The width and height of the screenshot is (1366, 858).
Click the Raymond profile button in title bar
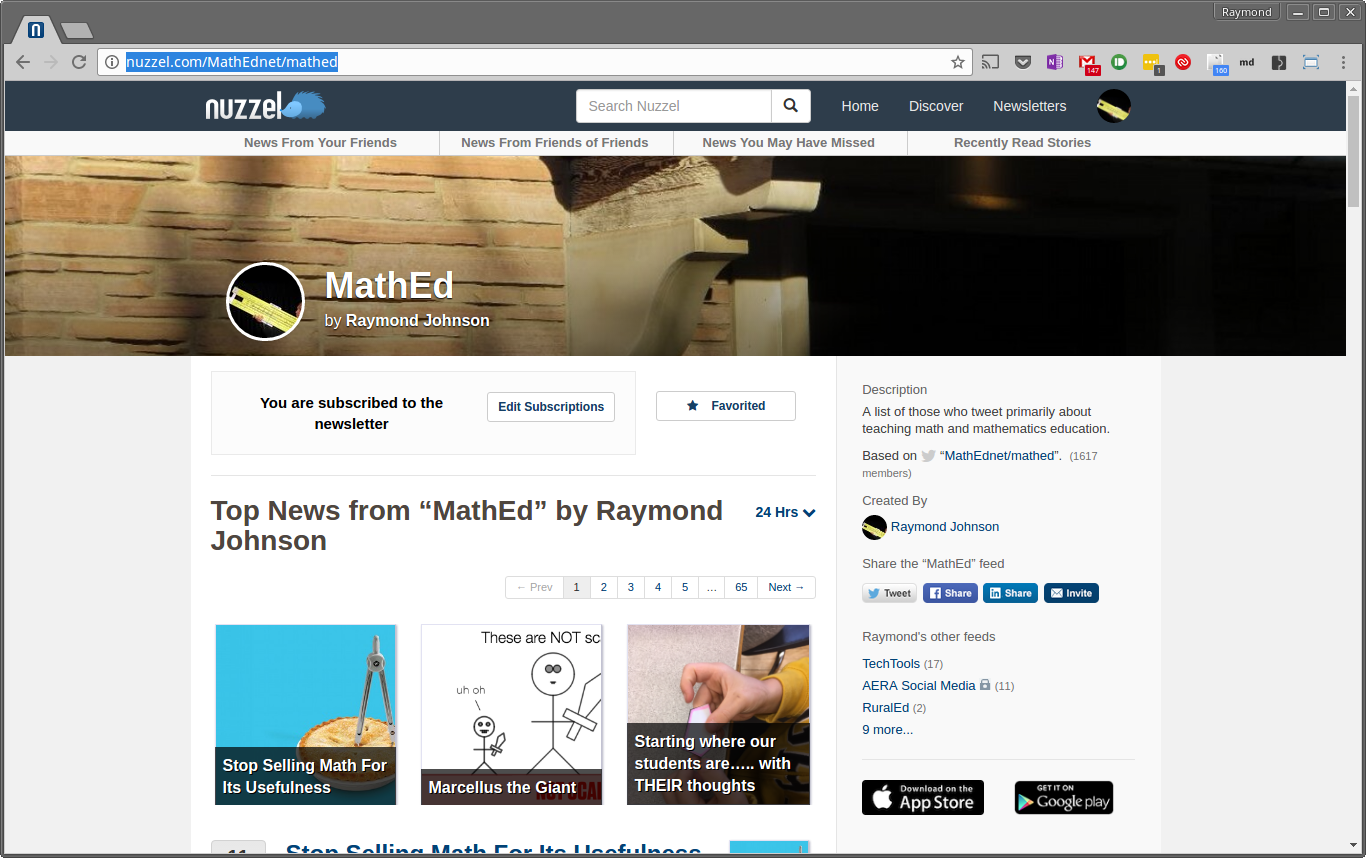pos(1246,12)
